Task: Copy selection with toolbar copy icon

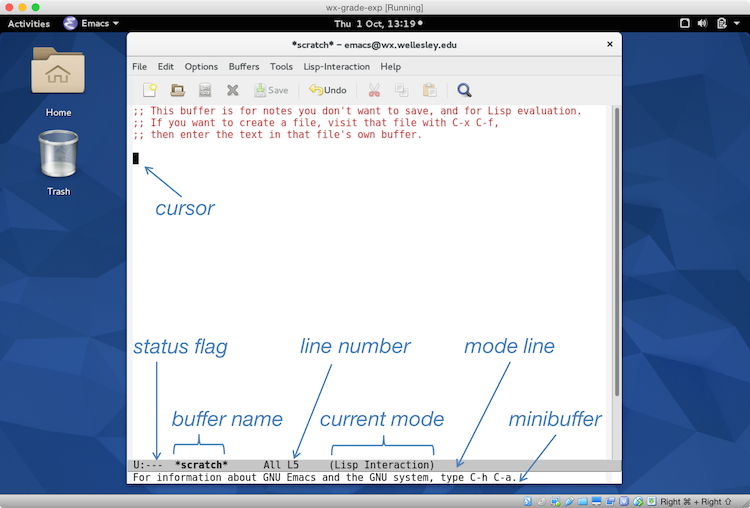Action: point(401,90)
